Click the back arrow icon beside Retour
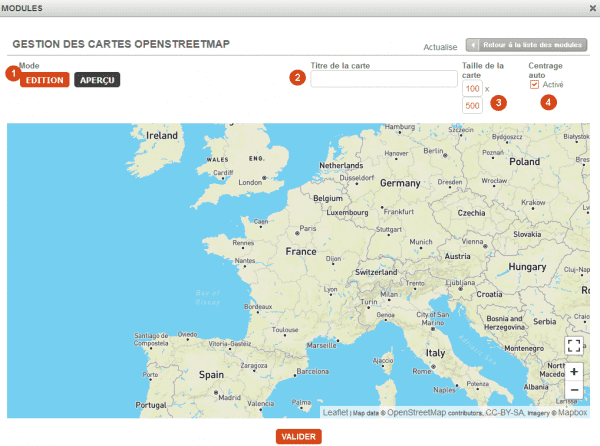Image resolution: width=600 pixels, height=446 pixels. [x=473, y=46]
